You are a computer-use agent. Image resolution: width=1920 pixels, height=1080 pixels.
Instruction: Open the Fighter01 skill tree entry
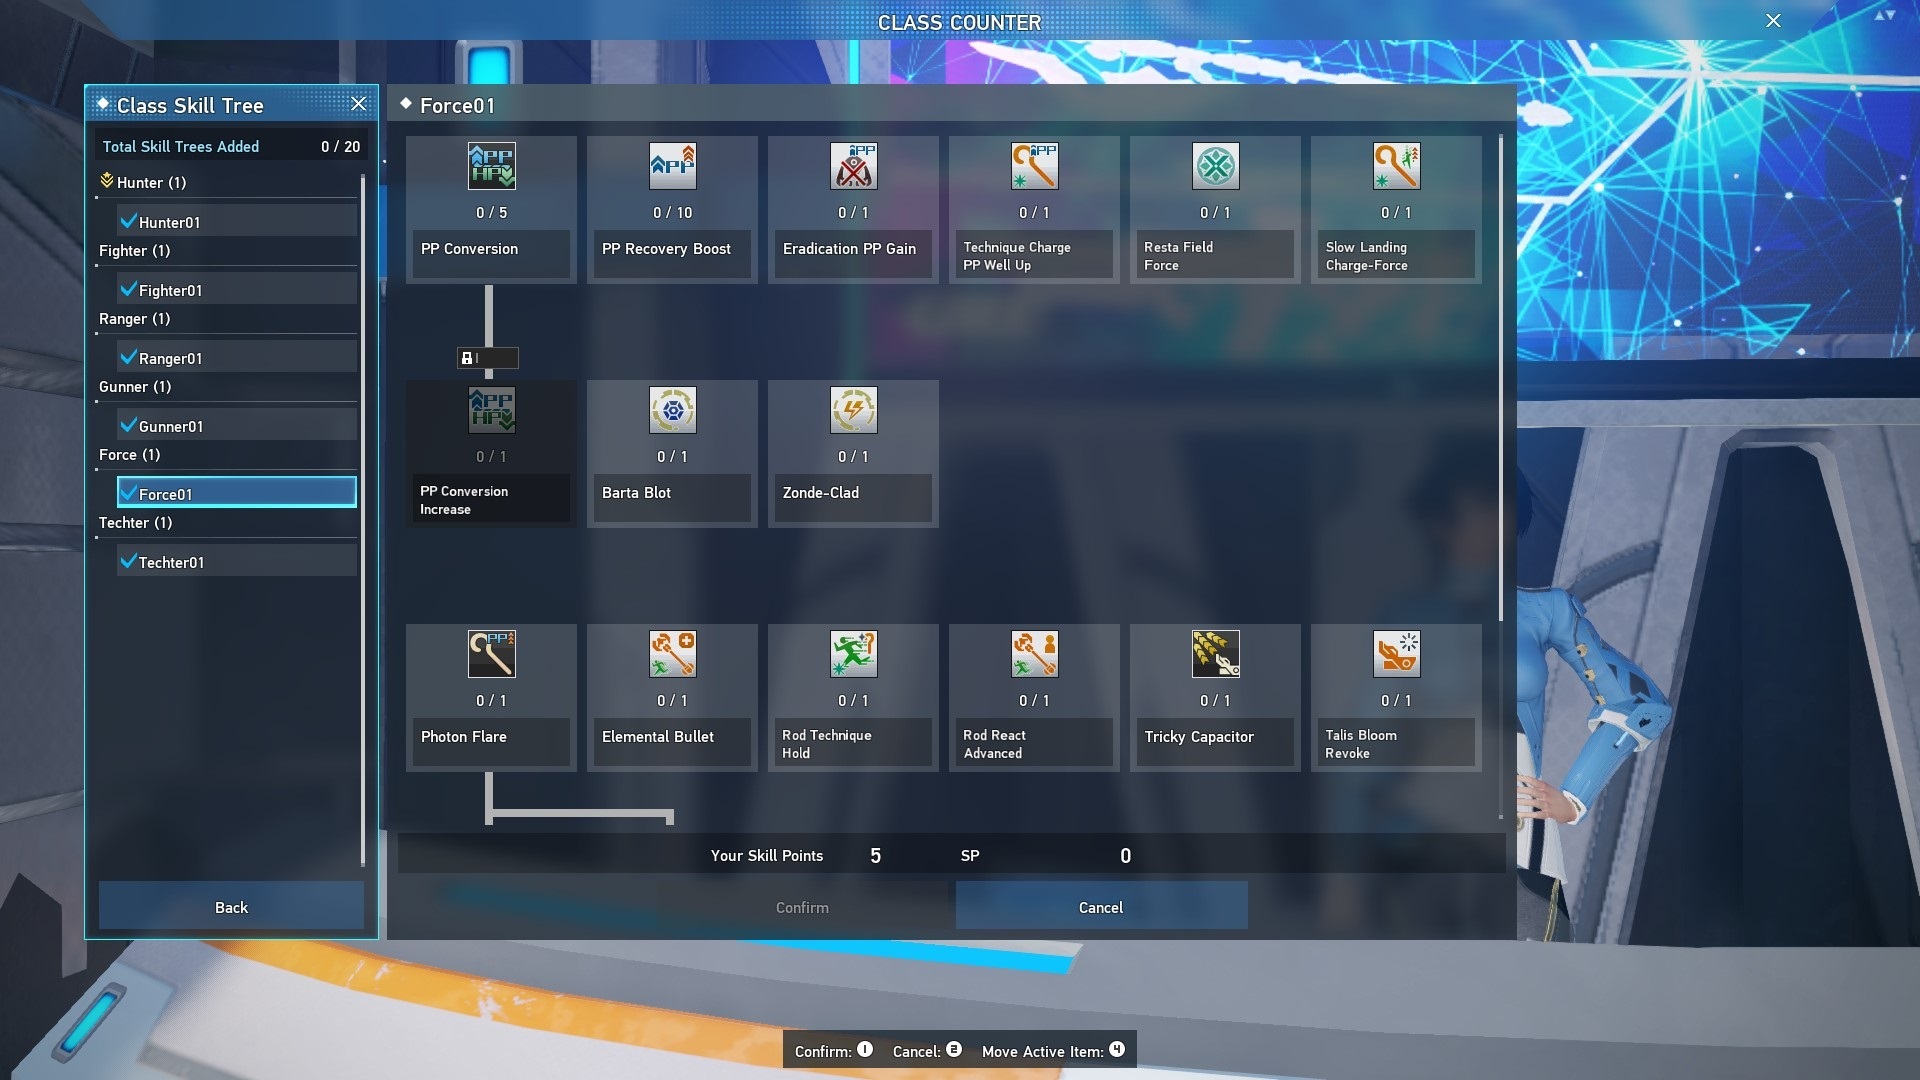tap(237, 290)
